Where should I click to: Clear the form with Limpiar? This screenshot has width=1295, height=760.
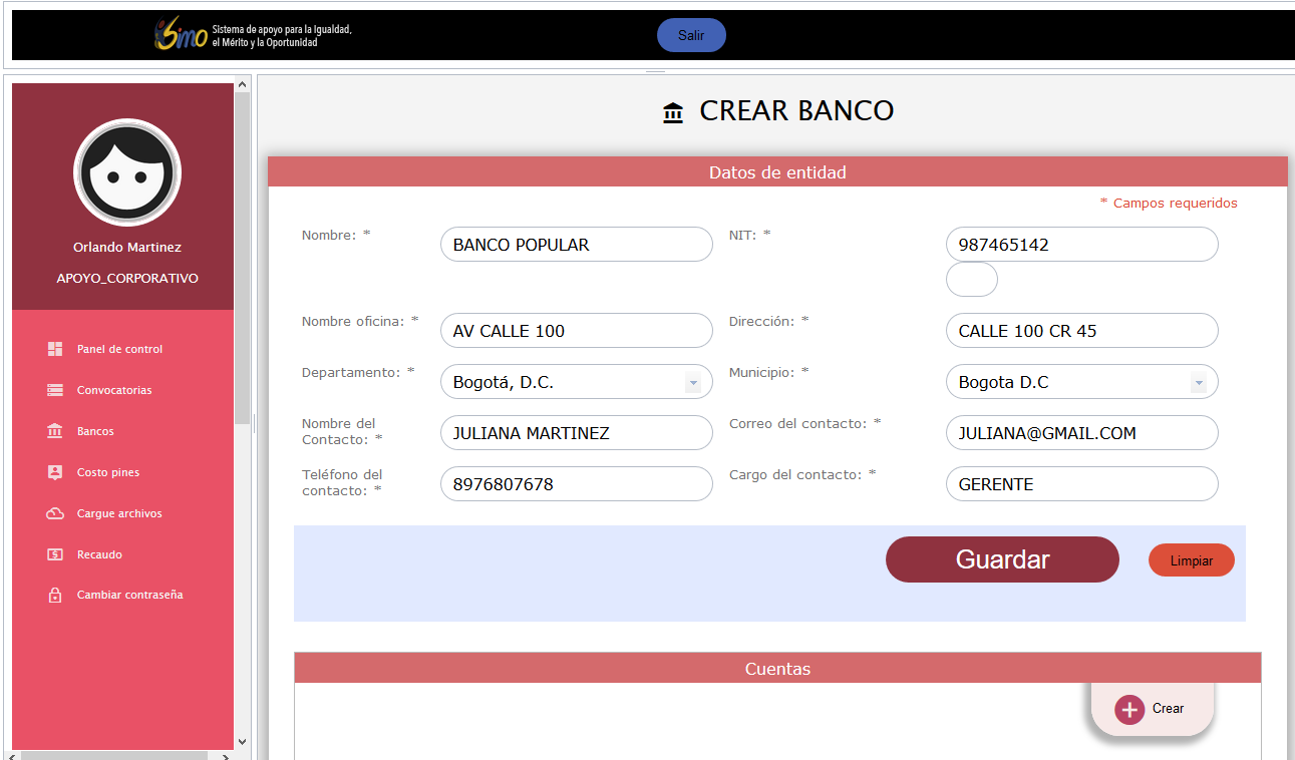(1191, 561)
